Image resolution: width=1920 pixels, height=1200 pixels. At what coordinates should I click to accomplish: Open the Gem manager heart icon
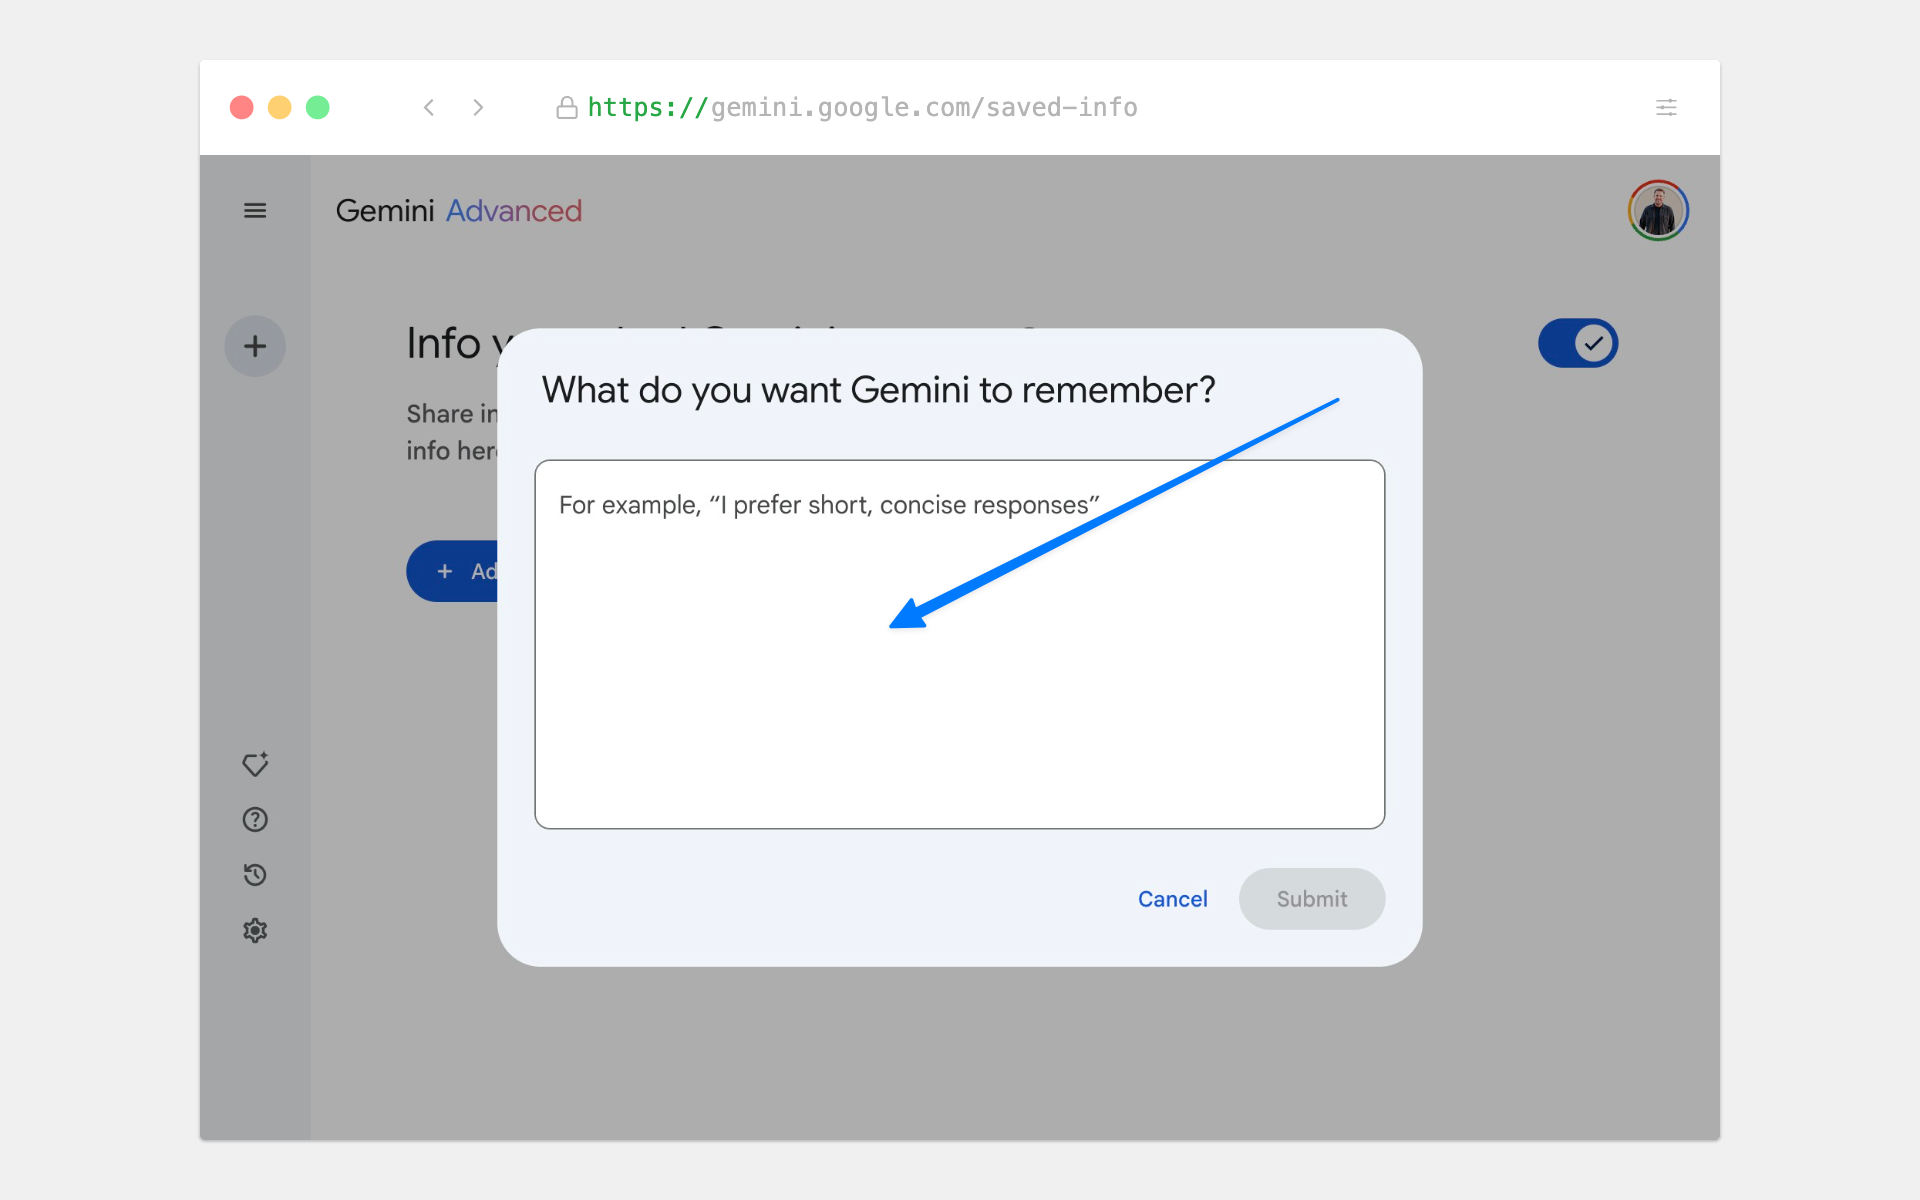click(255, 765)
